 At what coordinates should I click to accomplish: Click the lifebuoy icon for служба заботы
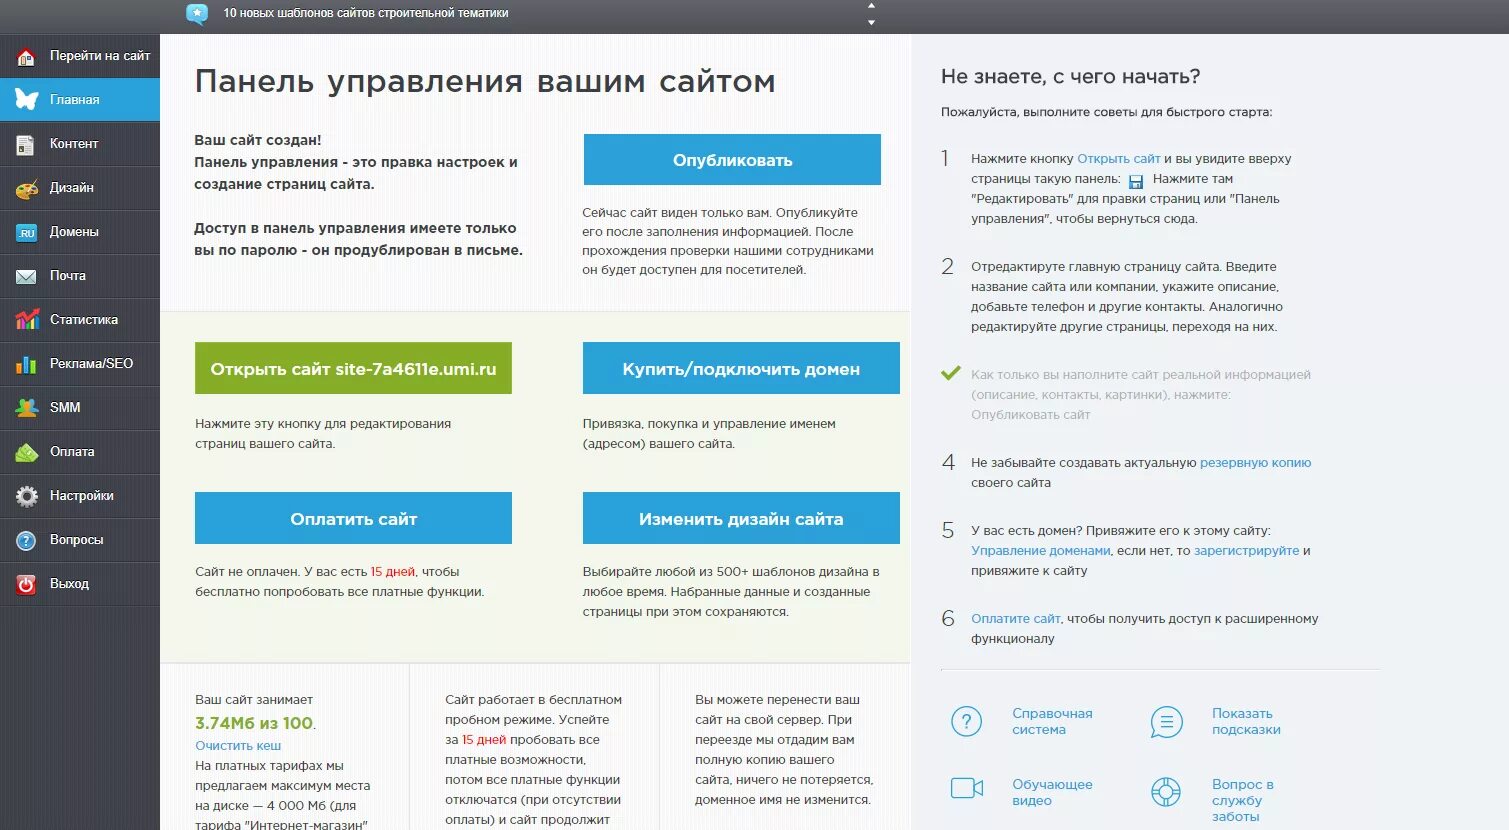[x=1166, y=792]
